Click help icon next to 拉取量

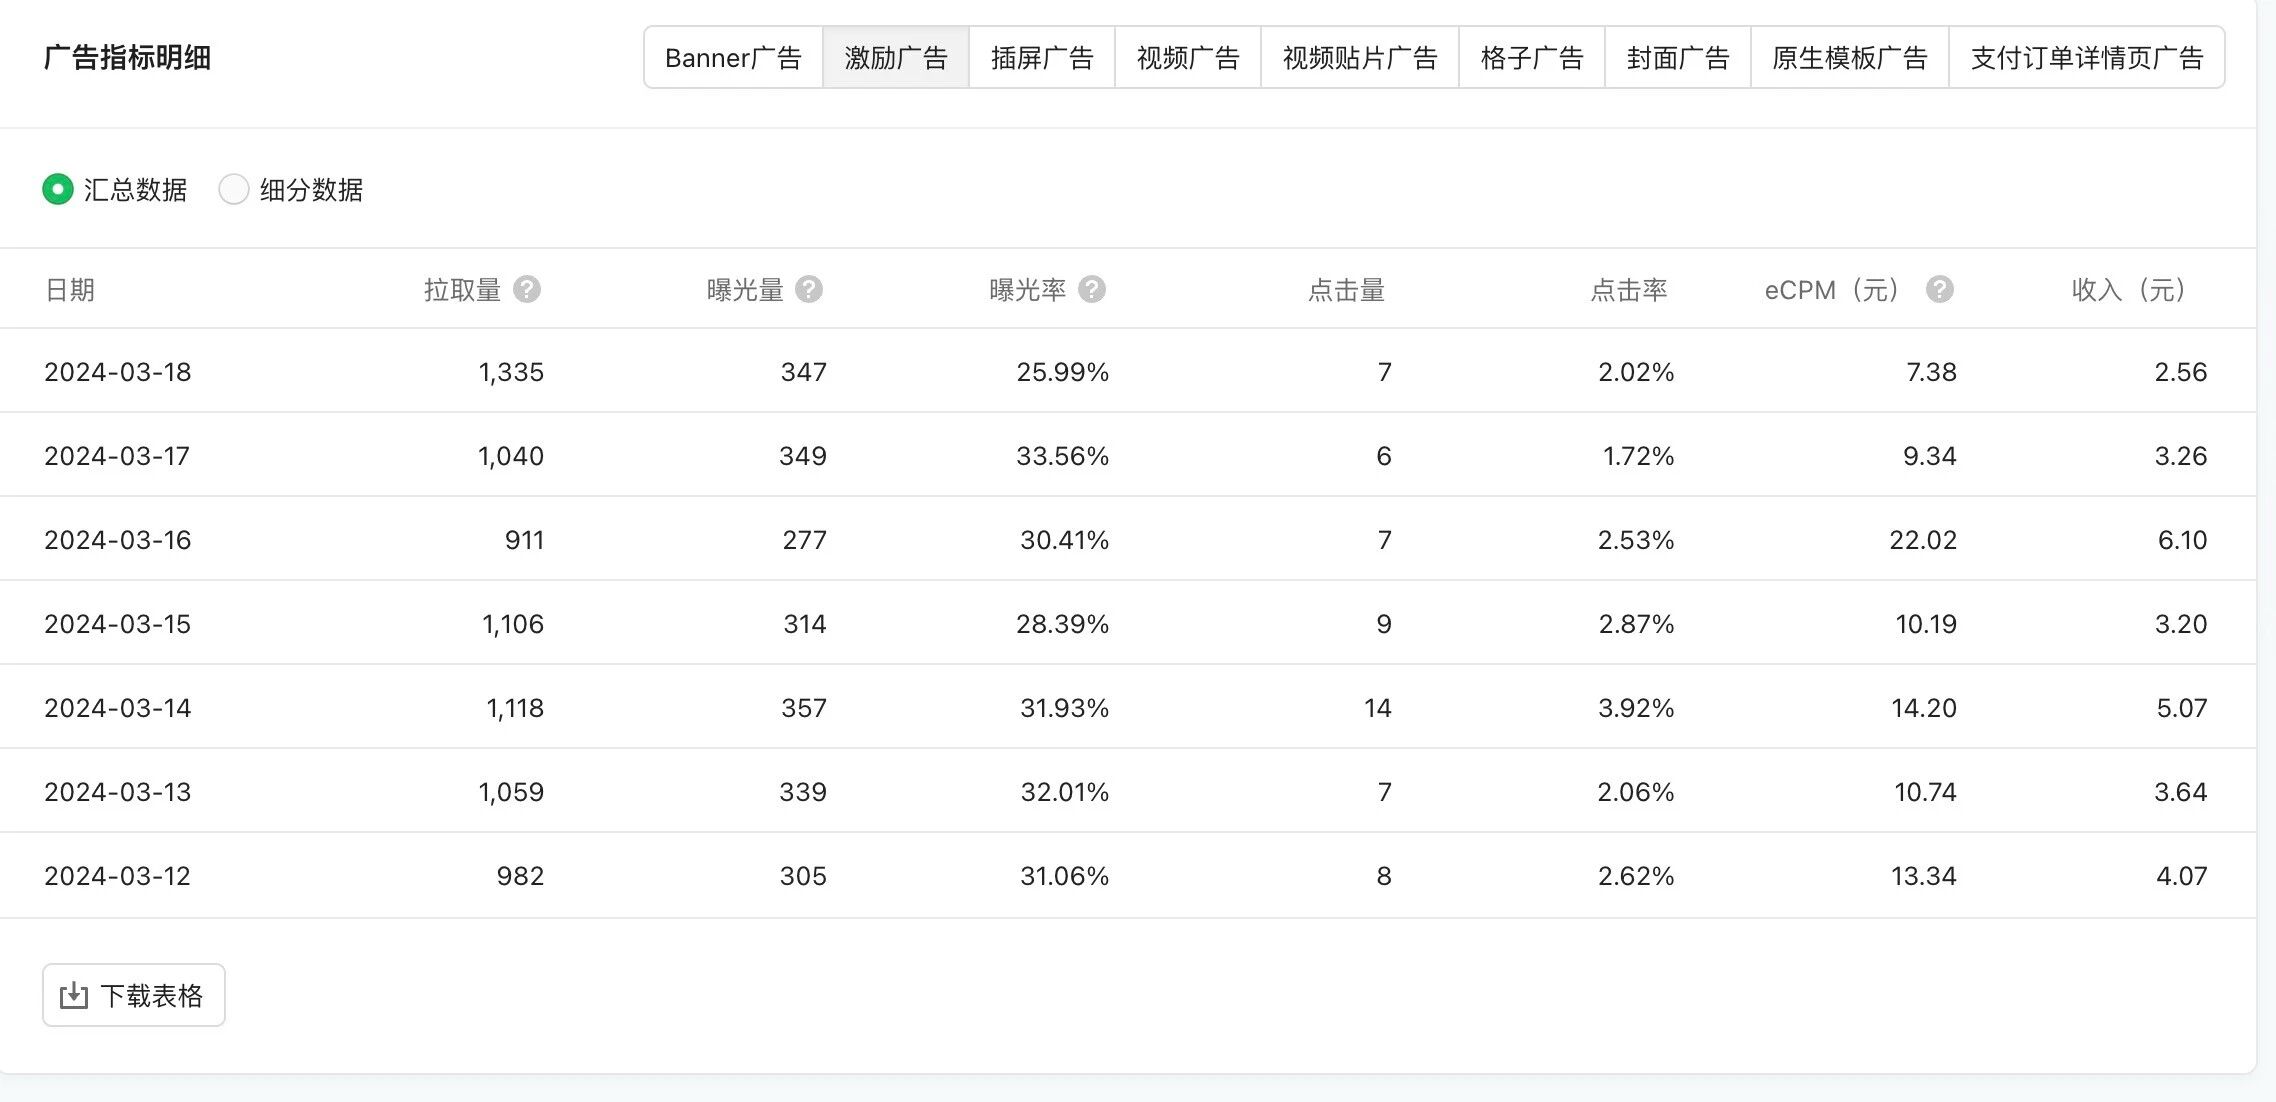tap(527, 290)
